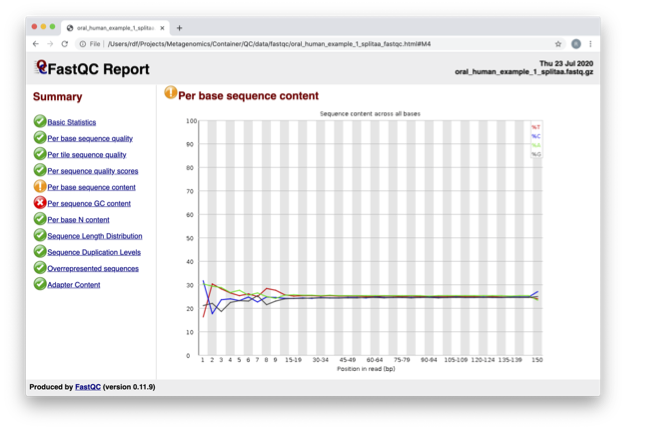The width and height of the screenshot is (650, 430).
Task: Click the red fail icon beside Per sequence GC content
Action: point(40,203)
